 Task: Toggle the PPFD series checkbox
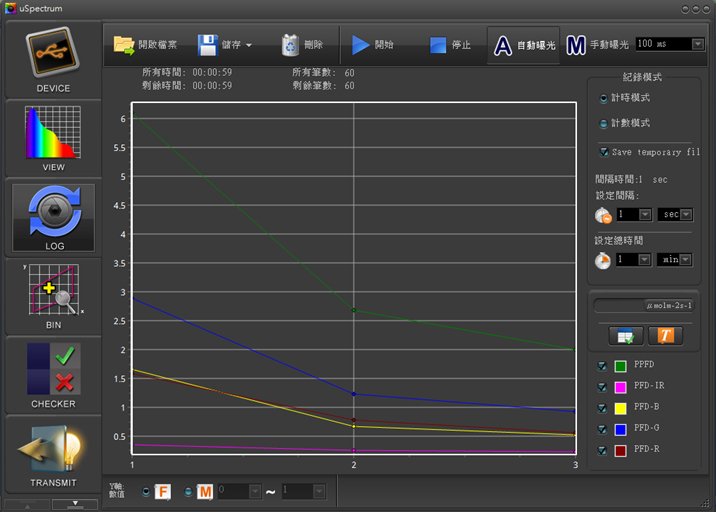(602, 365)
